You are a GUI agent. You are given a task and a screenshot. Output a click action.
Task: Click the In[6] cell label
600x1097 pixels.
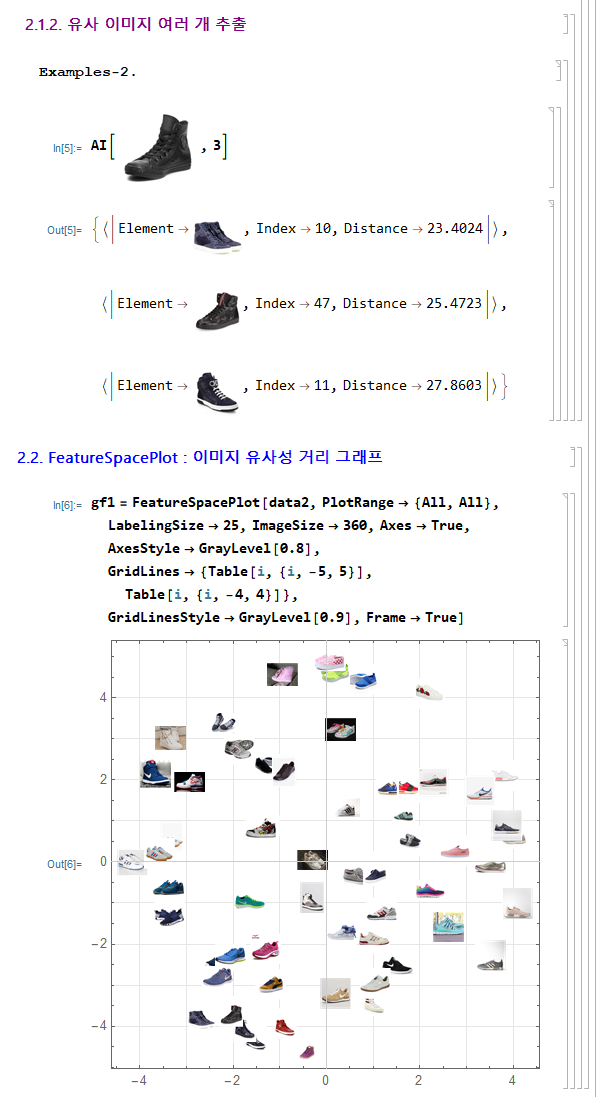[x=67, y=505]
